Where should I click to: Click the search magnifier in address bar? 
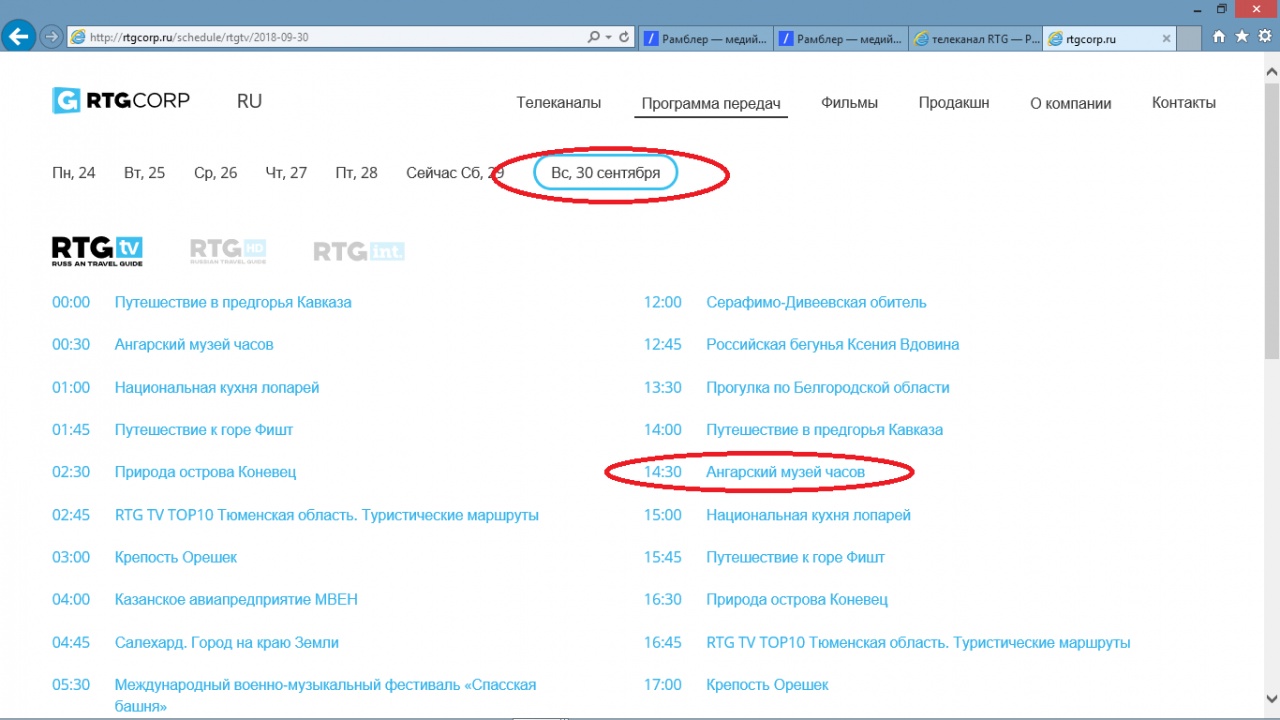[x=593, y=37]
